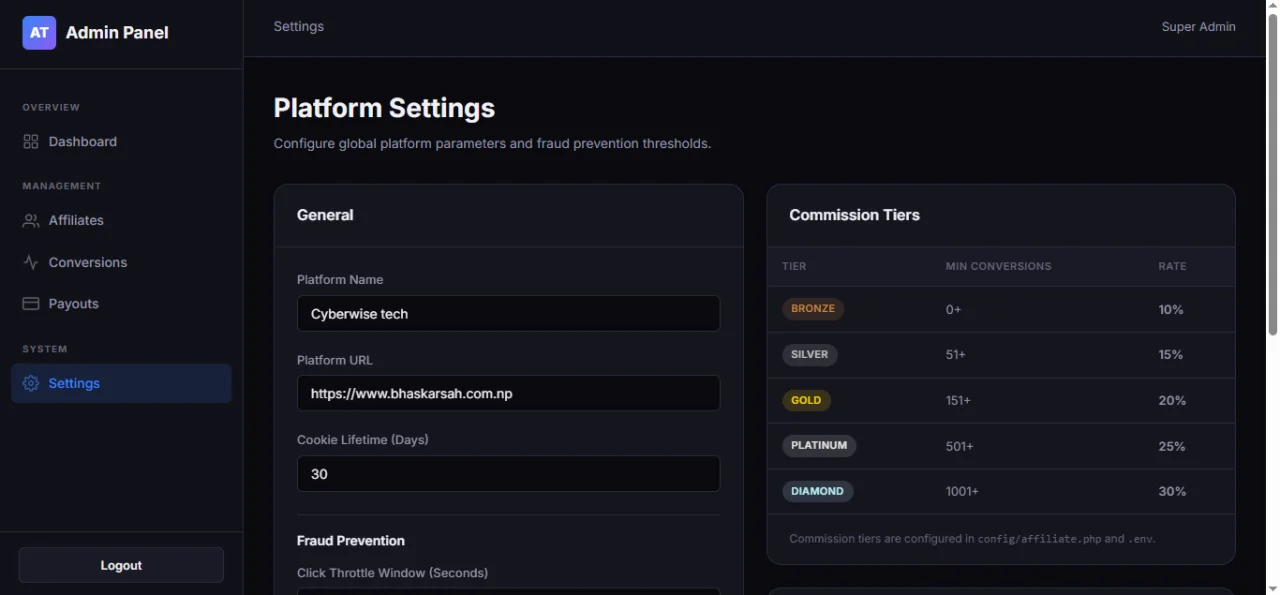Click the Cookie Lifetime days input
The width and height of the screenshot is (1280, 595).
pyautogui.click(x=508, y=474)
